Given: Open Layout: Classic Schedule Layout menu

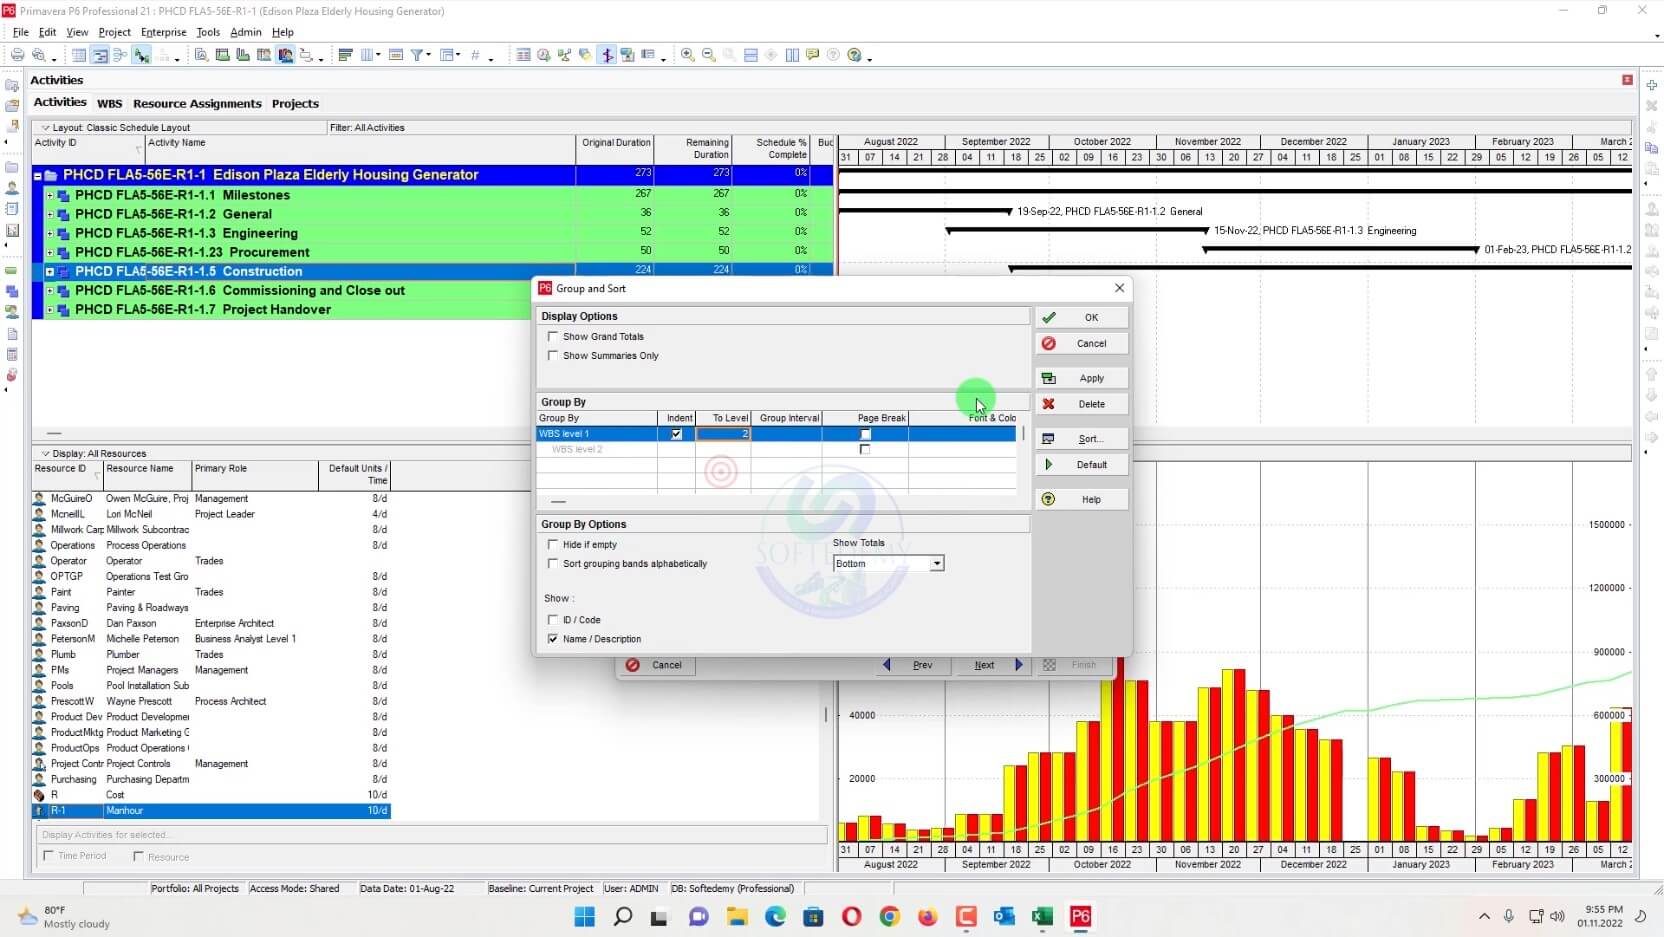Looking at the screenshot, I should tap(116, 128).
